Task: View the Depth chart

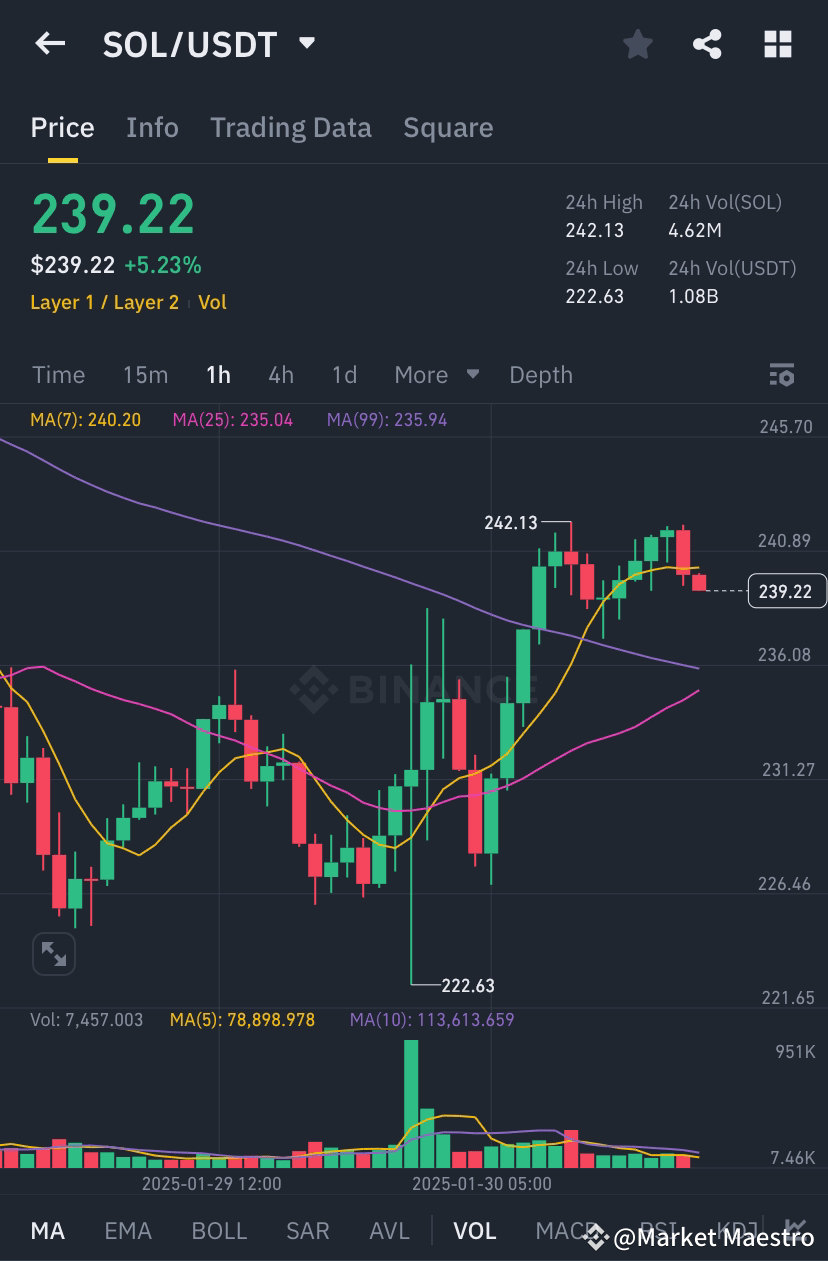Action: click(x=541, y=374)
